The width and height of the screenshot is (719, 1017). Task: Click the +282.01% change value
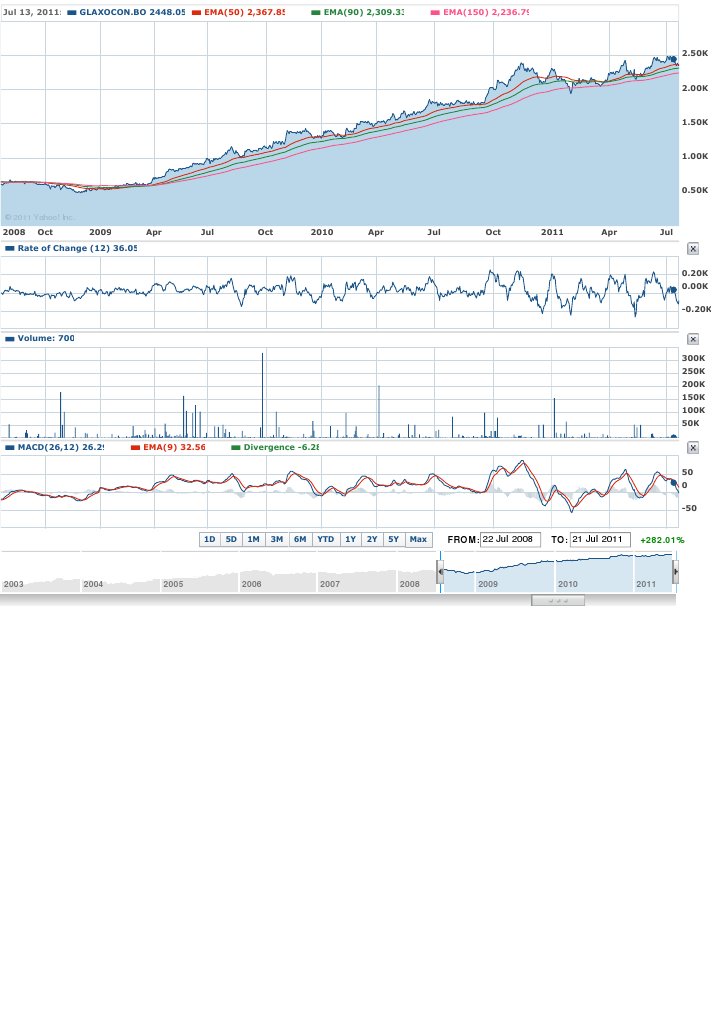click(x=662, y=540)
